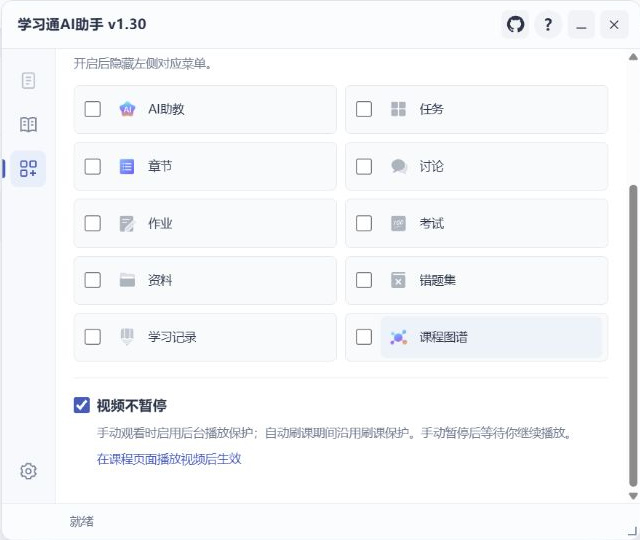The width and height of the screenshot is (640, 540).
Task: Minimize the 学习通AI助手 window
Action: coord(581,24)
